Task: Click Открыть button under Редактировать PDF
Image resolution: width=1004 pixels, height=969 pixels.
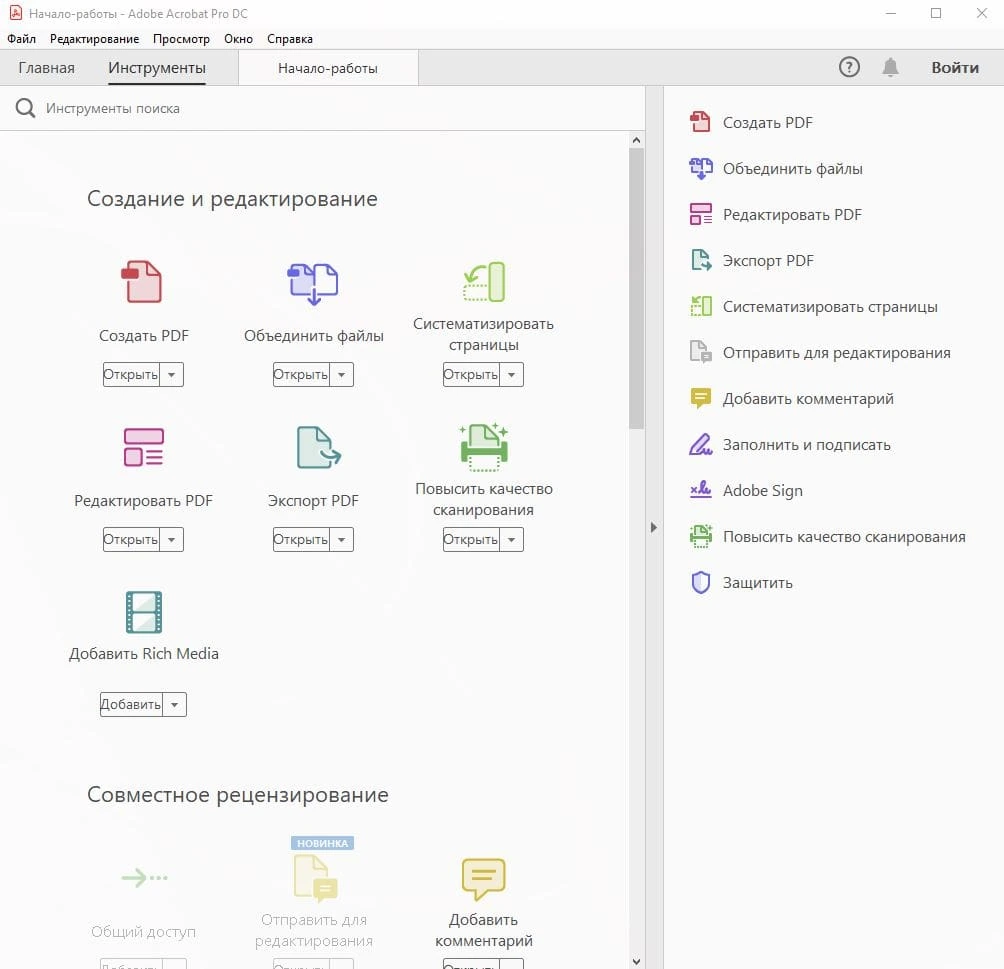Action: click(x=131, y=539)
